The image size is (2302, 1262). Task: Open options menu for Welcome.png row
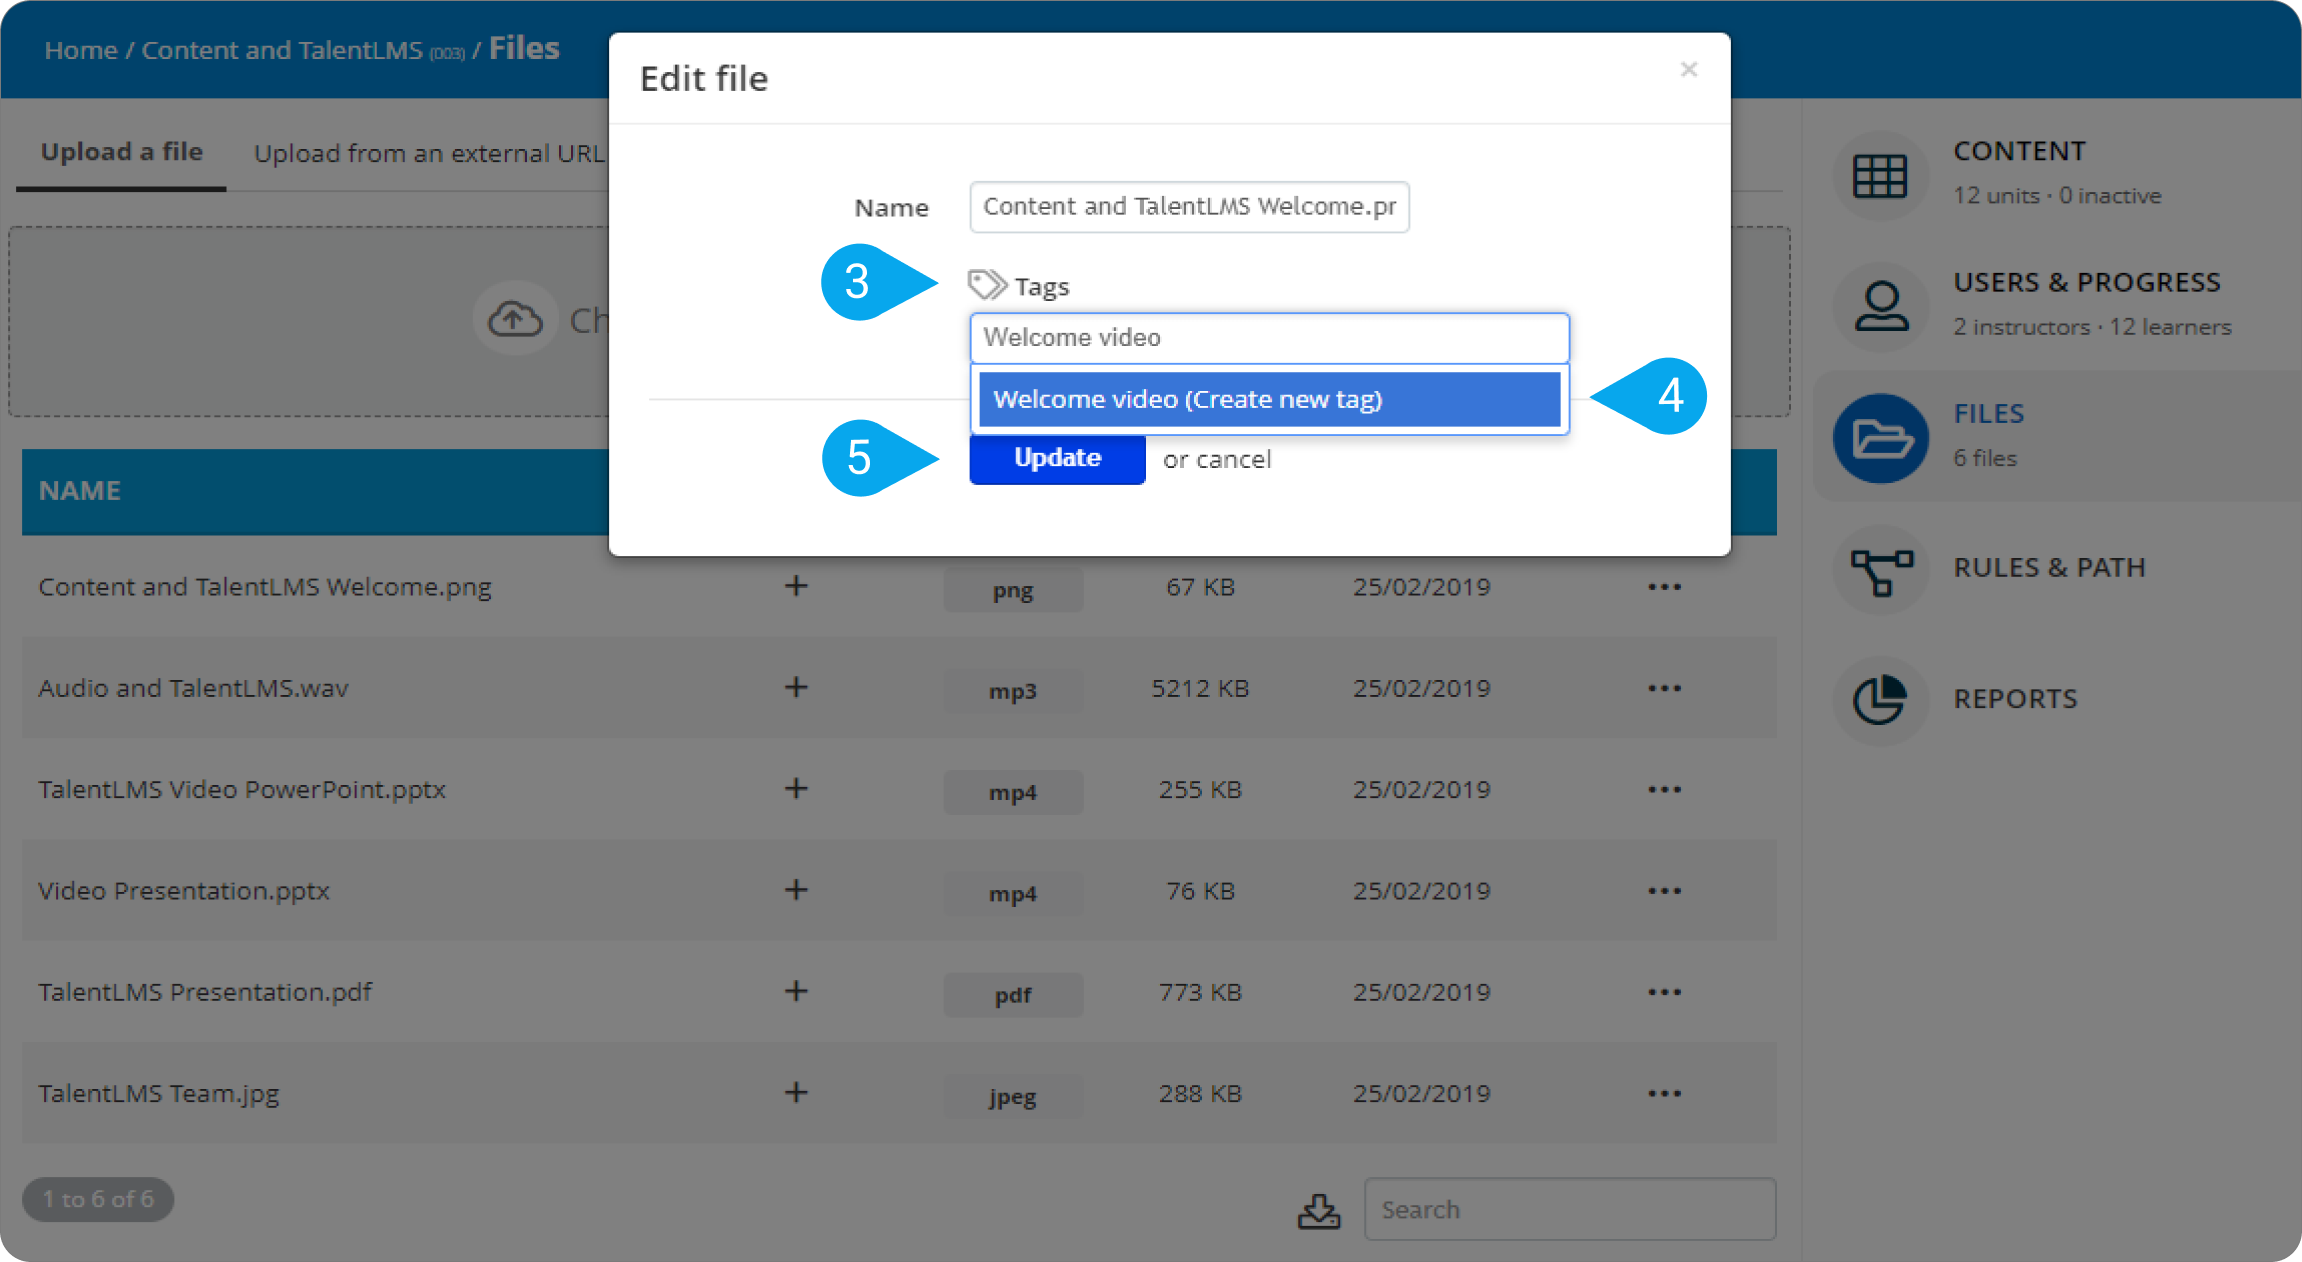click(x=1664, y=587)
